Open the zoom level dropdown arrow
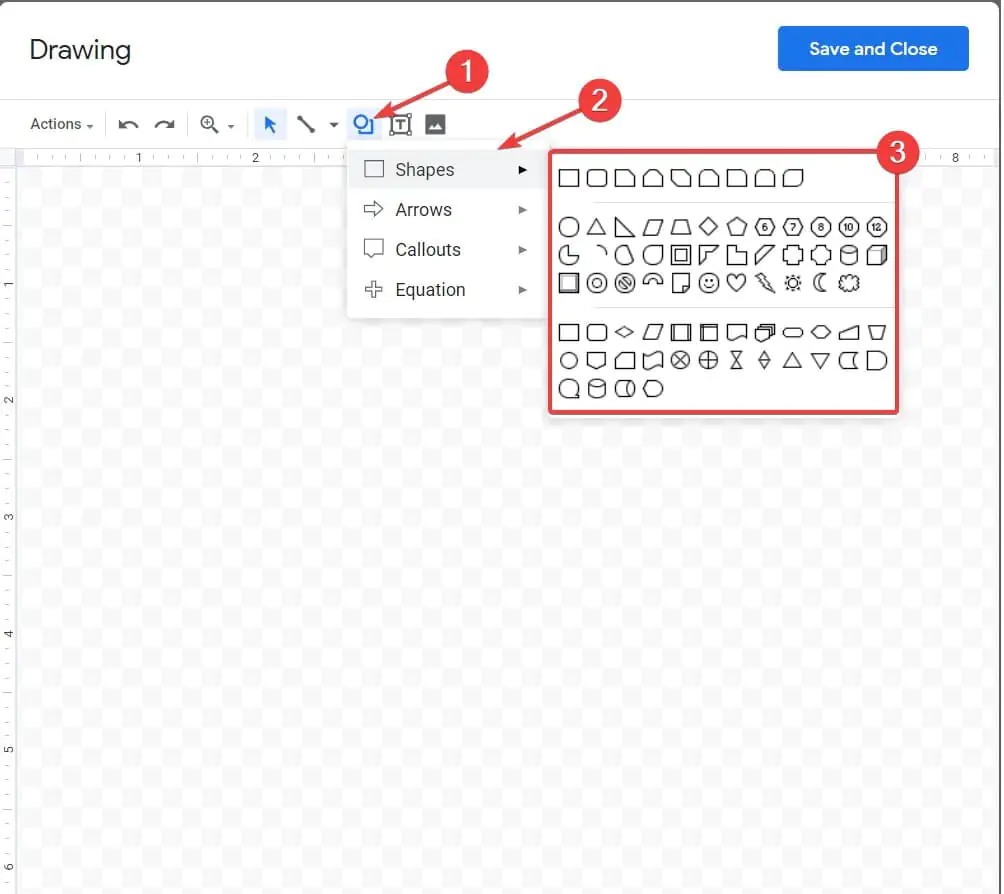The image size is (1004, 894). [231, 126]
